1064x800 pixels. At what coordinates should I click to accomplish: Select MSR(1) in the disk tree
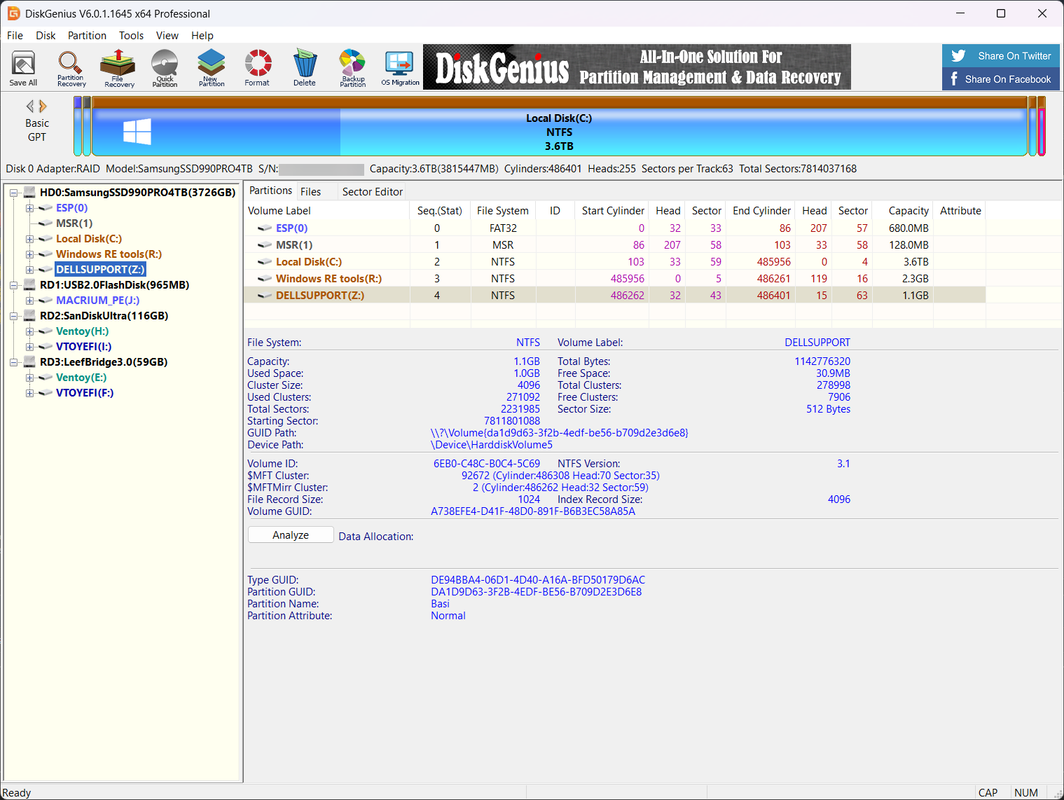click(74, 223)
